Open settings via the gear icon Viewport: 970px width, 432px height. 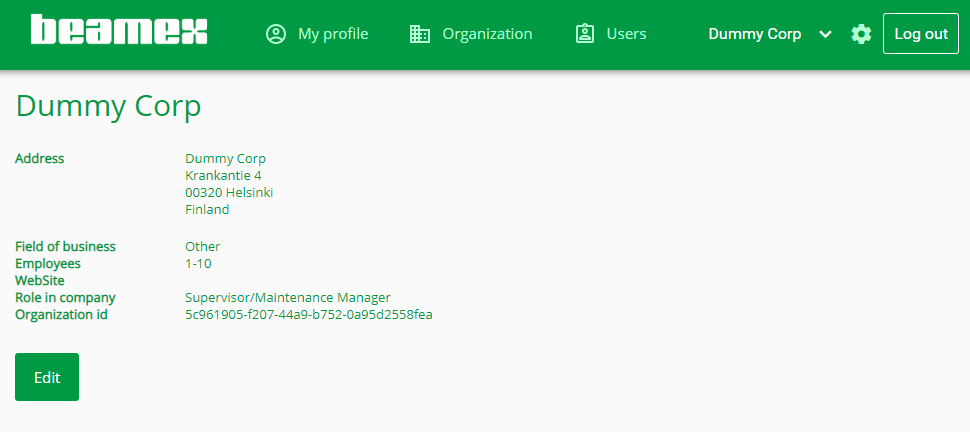click(x=861, y=34)
